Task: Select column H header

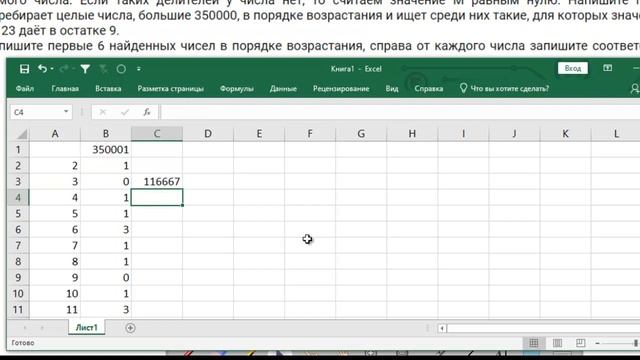Action: (x=412, y=134)
